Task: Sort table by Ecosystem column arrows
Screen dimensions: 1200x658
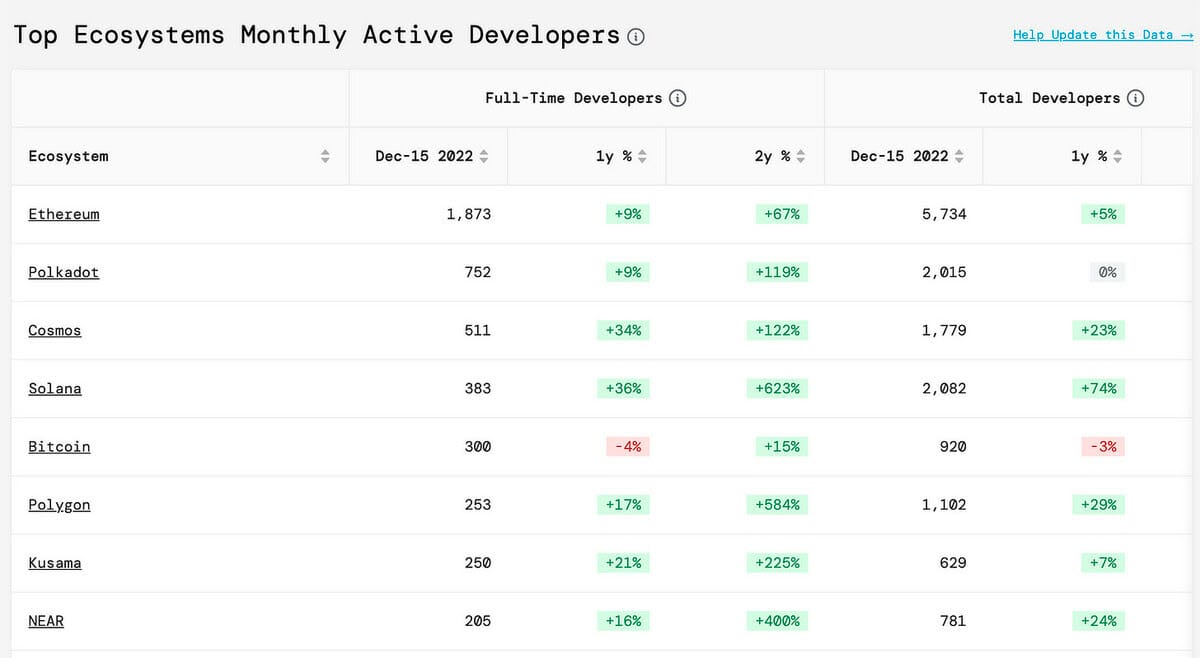Action: (324, 156)
